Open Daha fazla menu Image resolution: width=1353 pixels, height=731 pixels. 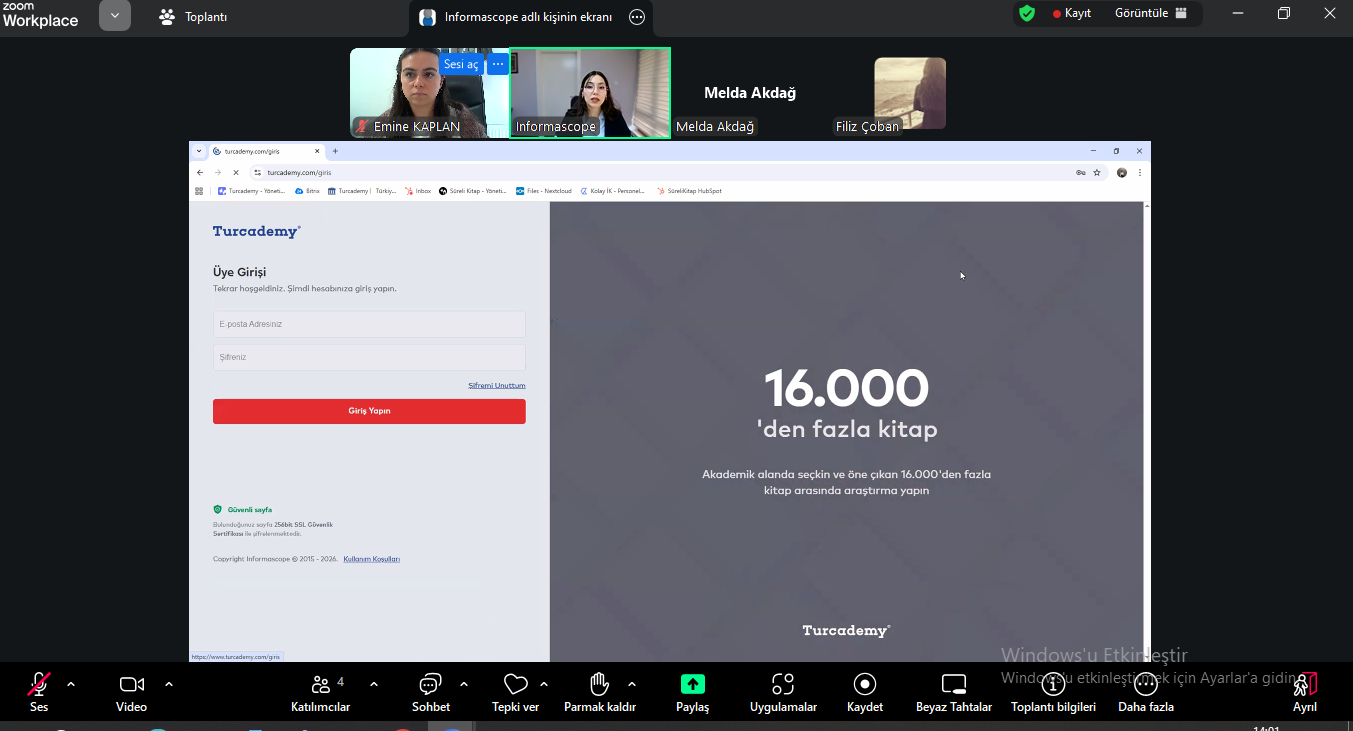(x=1145, y=691)
